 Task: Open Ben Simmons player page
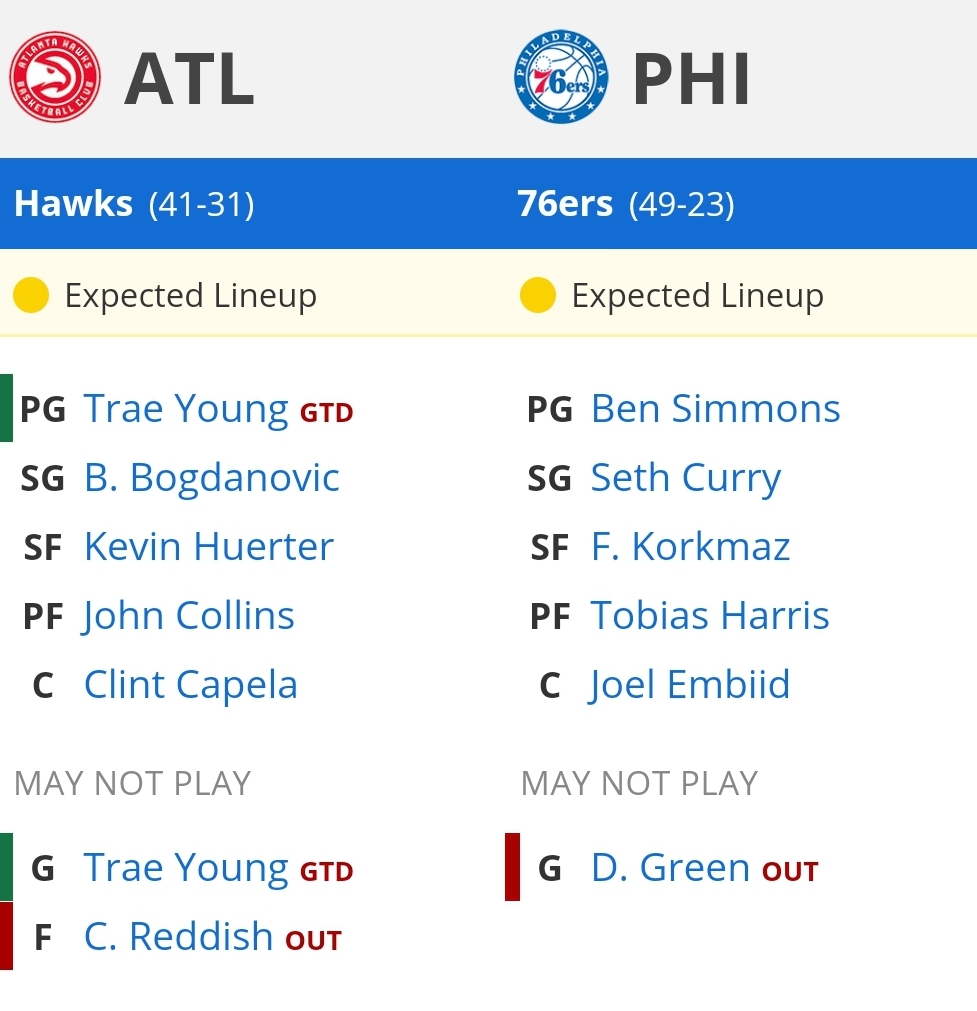tap(716, 409)
